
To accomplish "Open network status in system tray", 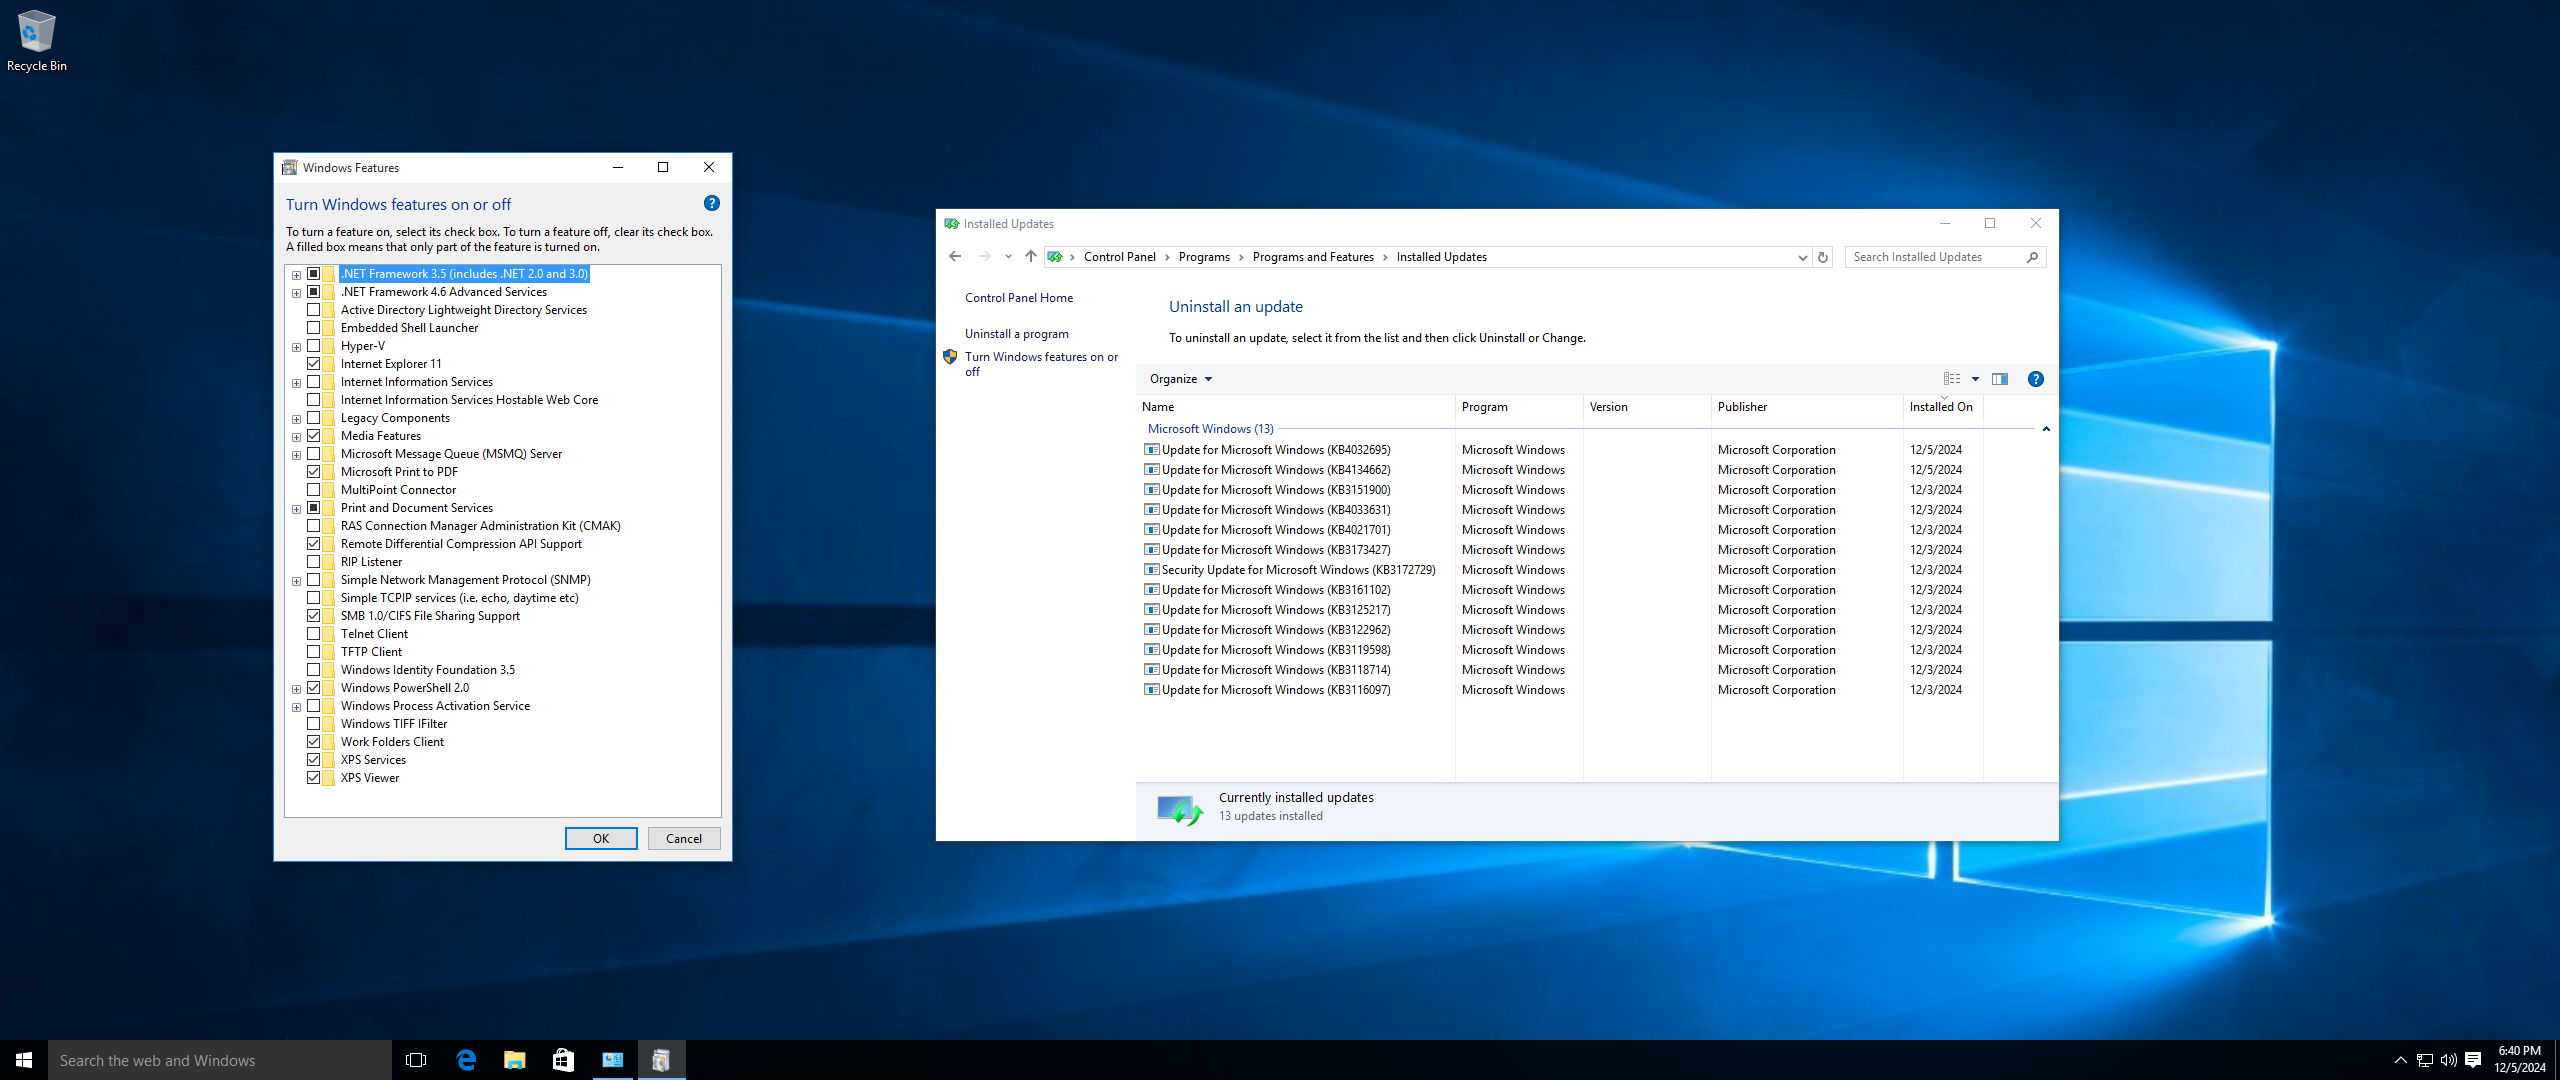I will tap(2425, 1060).
